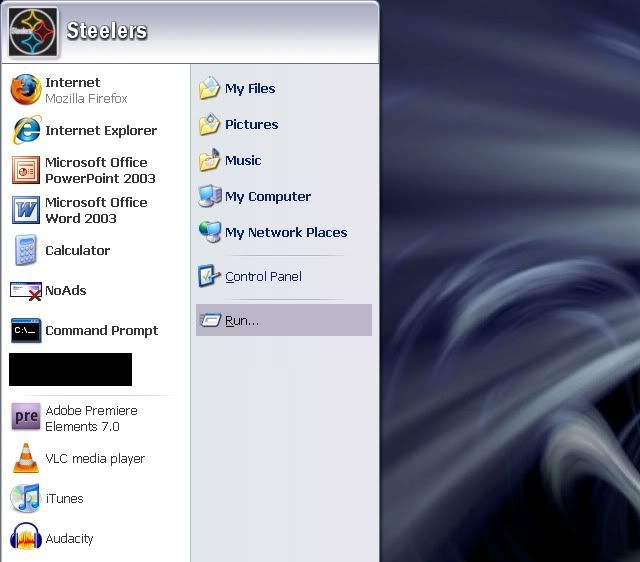Click the highlighted Run... text
Image resolution: width=640 pixels, height=562 pixels.
(x=242, y=321)
